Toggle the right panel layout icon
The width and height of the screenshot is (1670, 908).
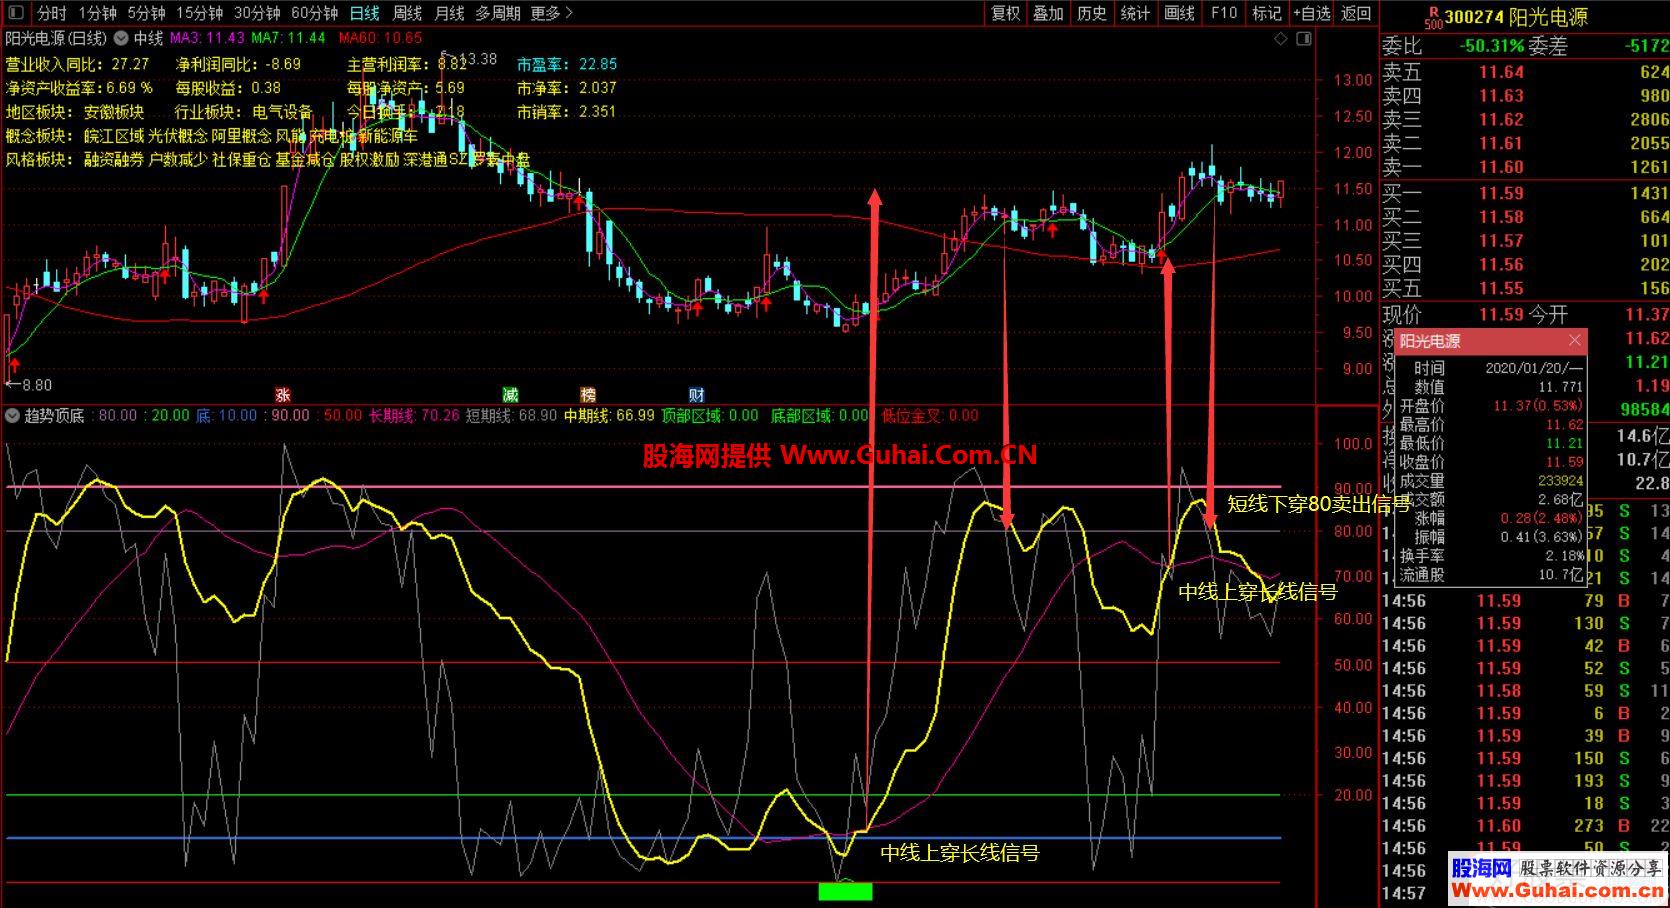point(1303,39)
